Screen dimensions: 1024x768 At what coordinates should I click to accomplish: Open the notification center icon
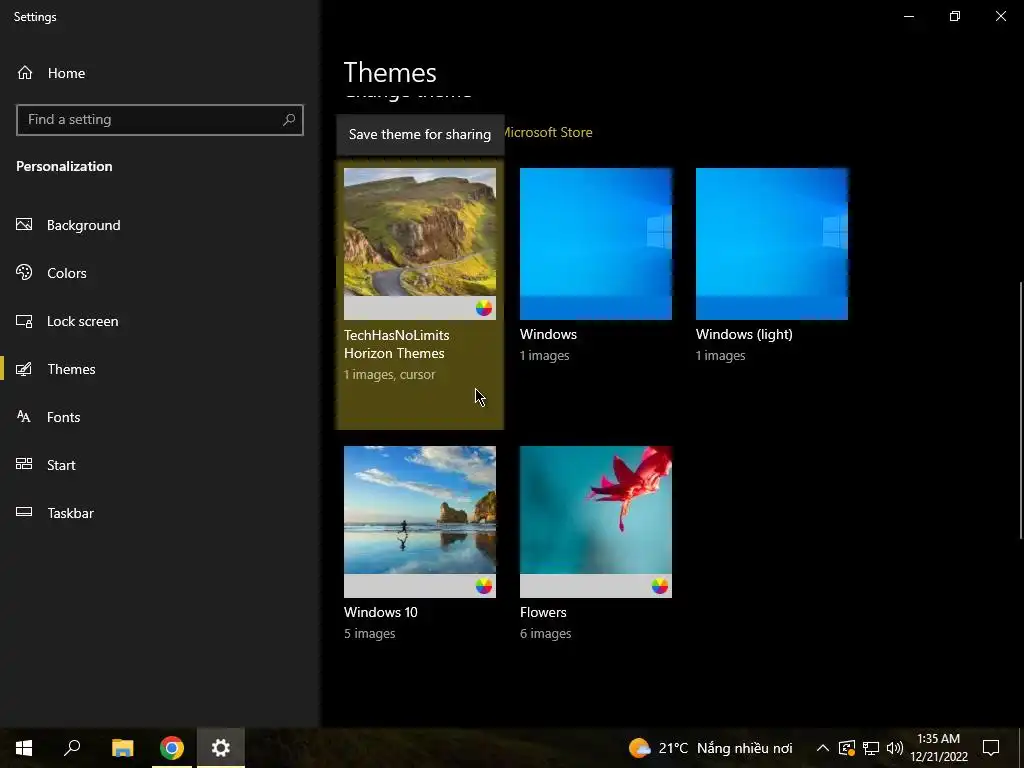(x=991, y=748)
